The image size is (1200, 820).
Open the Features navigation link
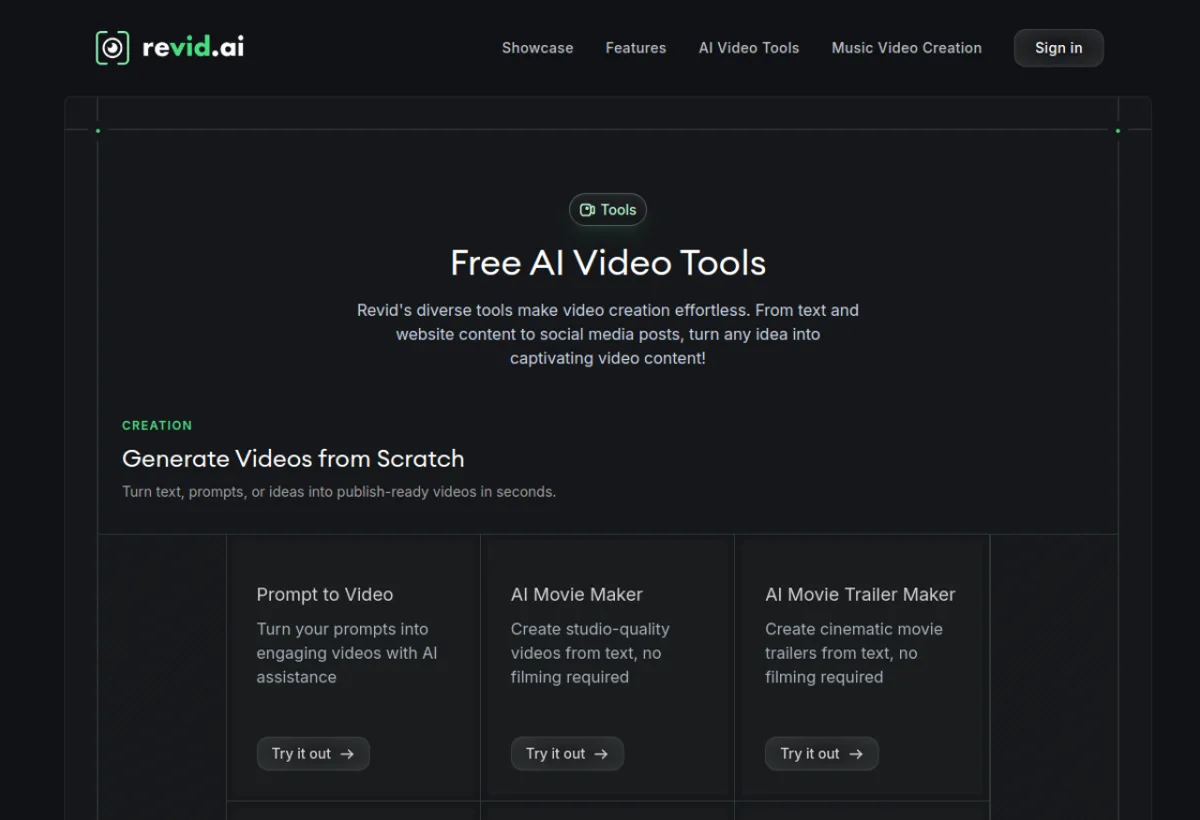636,48
